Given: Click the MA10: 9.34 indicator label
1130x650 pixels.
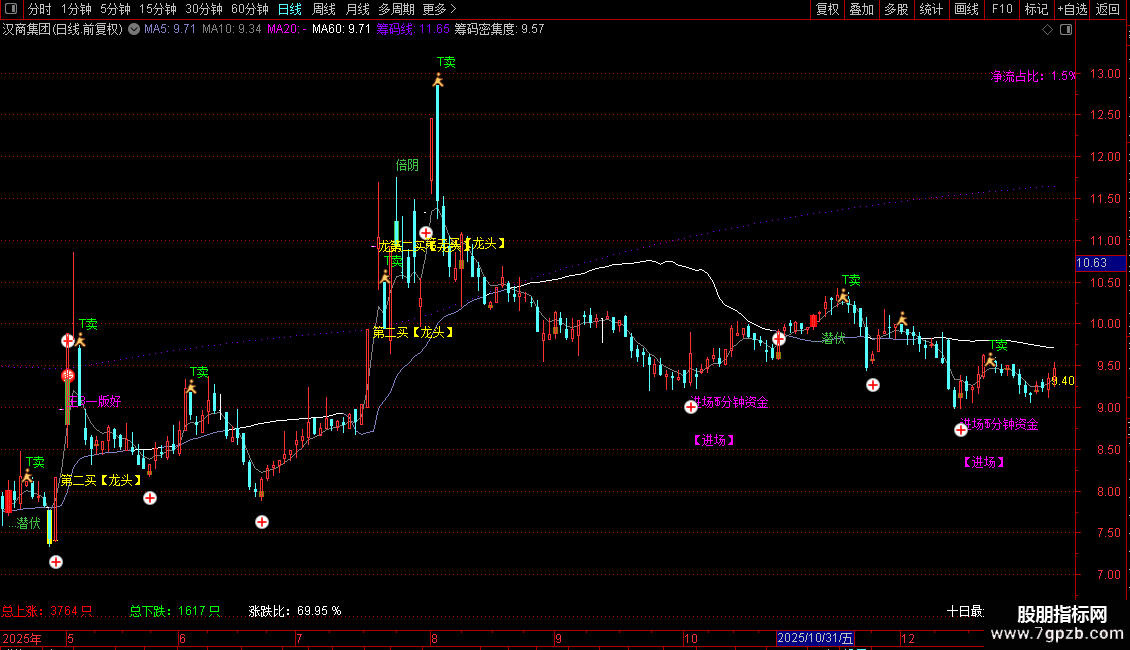Looking at the screenshot, I should pos(231,30).
